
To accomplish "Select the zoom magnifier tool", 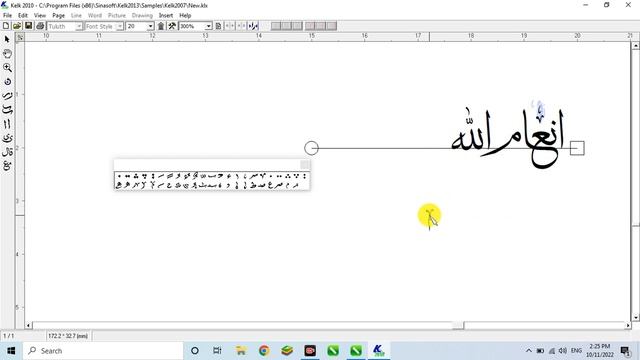I will (7, 67).
